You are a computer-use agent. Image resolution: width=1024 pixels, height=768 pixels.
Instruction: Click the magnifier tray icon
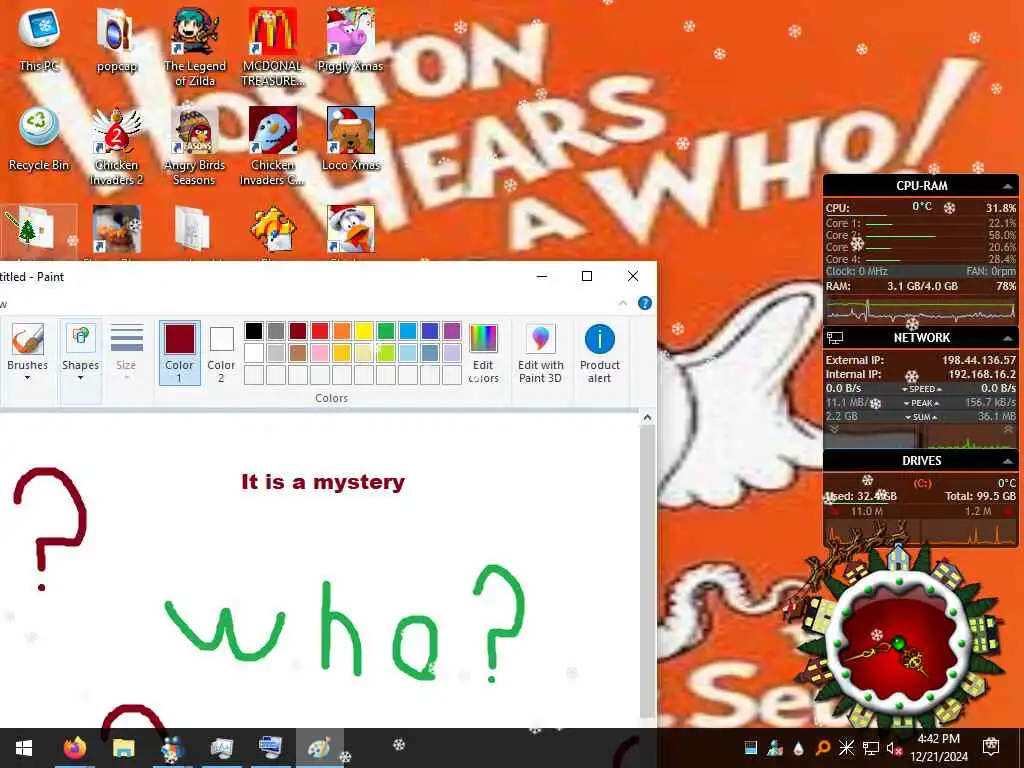coord(823,748)
